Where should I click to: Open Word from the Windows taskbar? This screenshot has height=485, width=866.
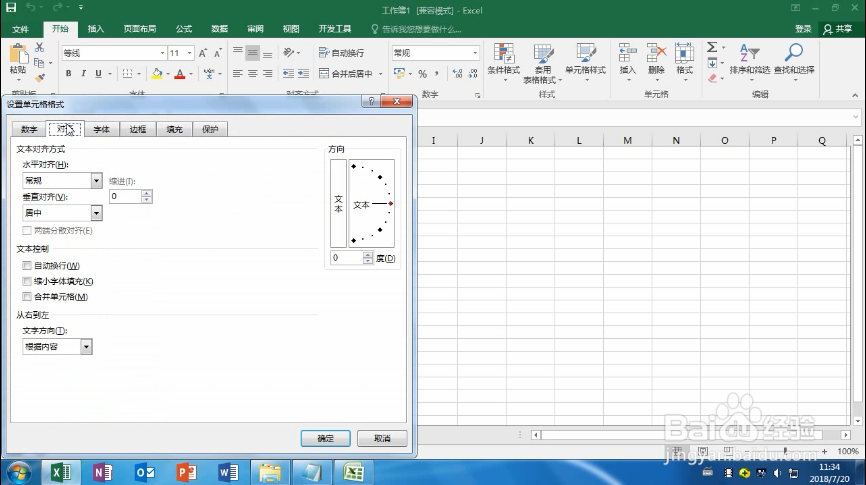point(228,472)
